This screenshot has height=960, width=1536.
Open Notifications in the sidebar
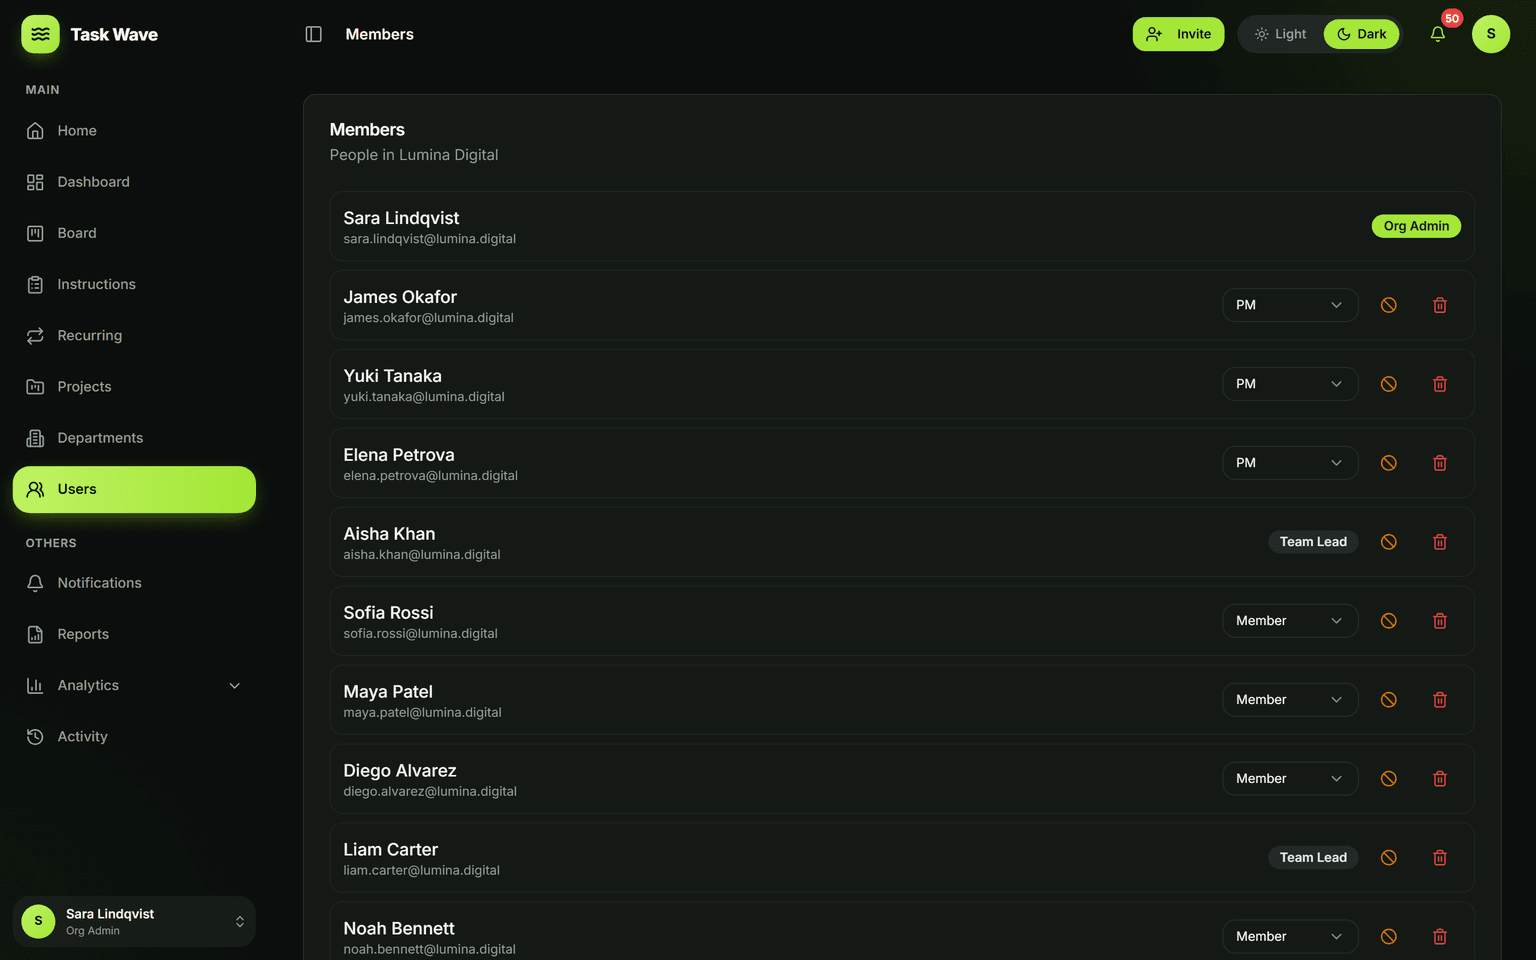134,583
